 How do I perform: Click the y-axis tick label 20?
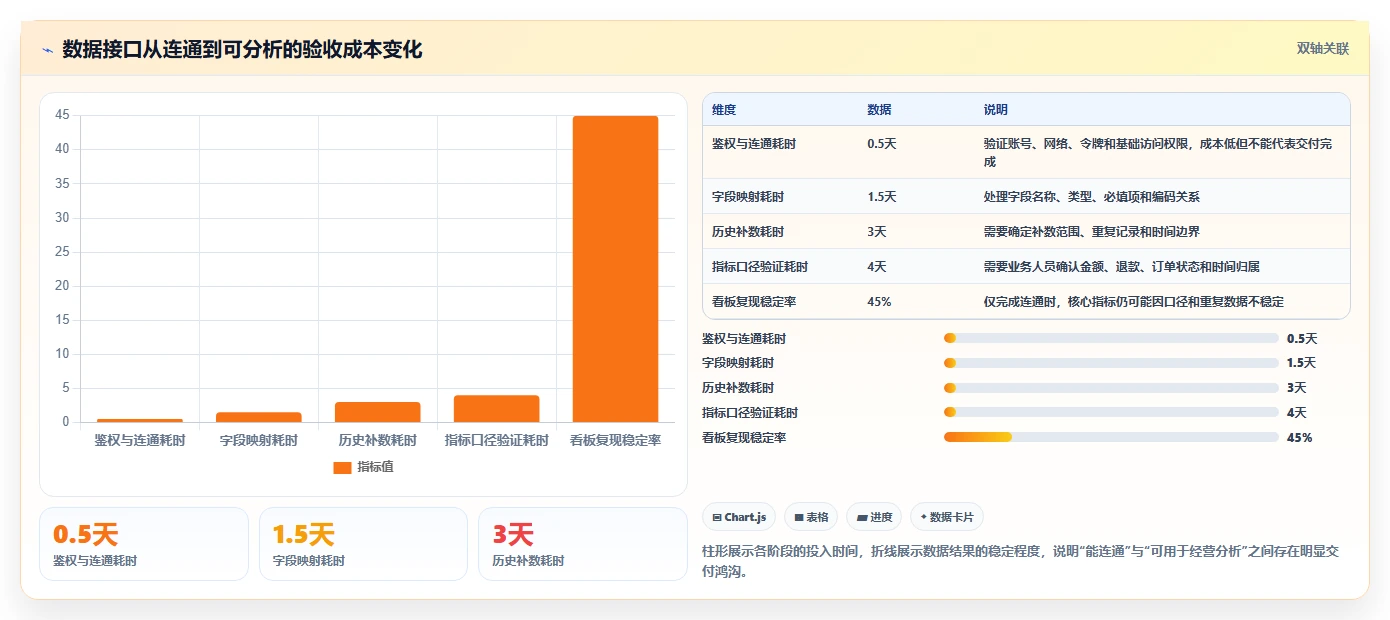click(x=62, y=286)
